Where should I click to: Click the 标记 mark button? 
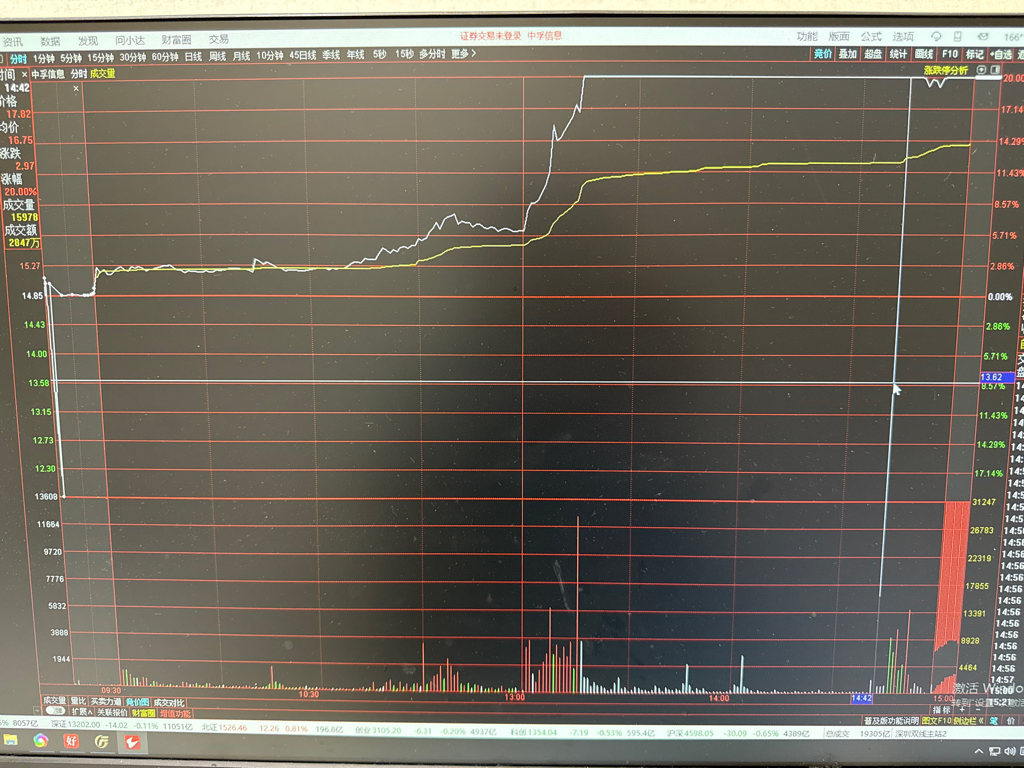[x=975, y=54]
